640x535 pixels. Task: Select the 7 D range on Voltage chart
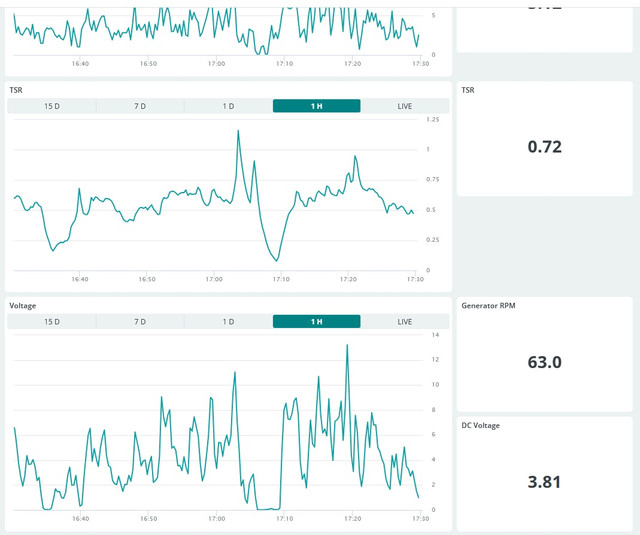(x=140, y=322)
